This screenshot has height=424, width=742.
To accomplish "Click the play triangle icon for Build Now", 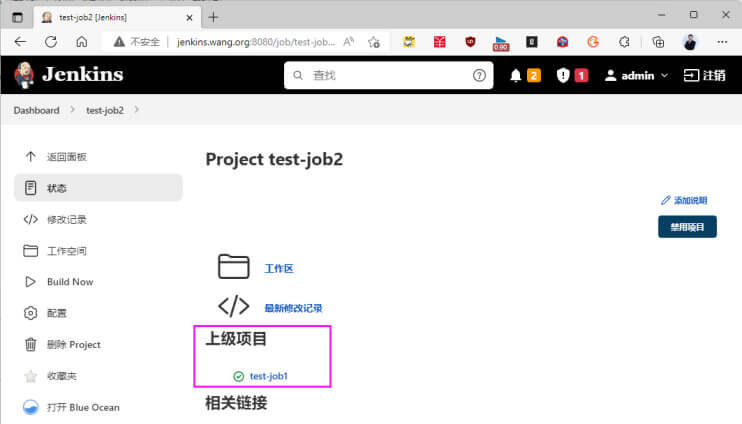I will pyautogui.click(x=31, y=282).
